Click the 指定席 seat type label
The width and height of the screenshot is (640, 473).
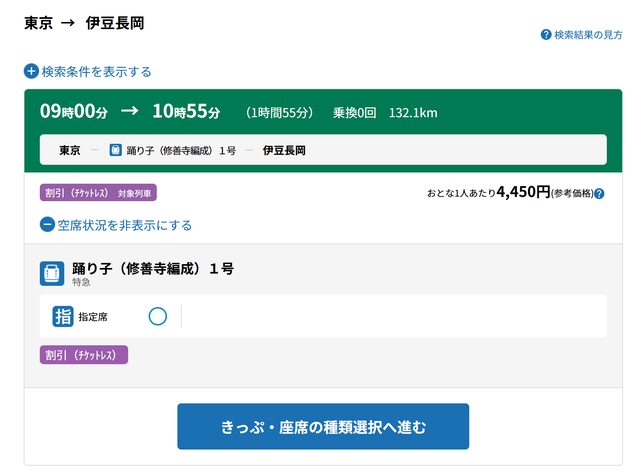tap(93, 317)
